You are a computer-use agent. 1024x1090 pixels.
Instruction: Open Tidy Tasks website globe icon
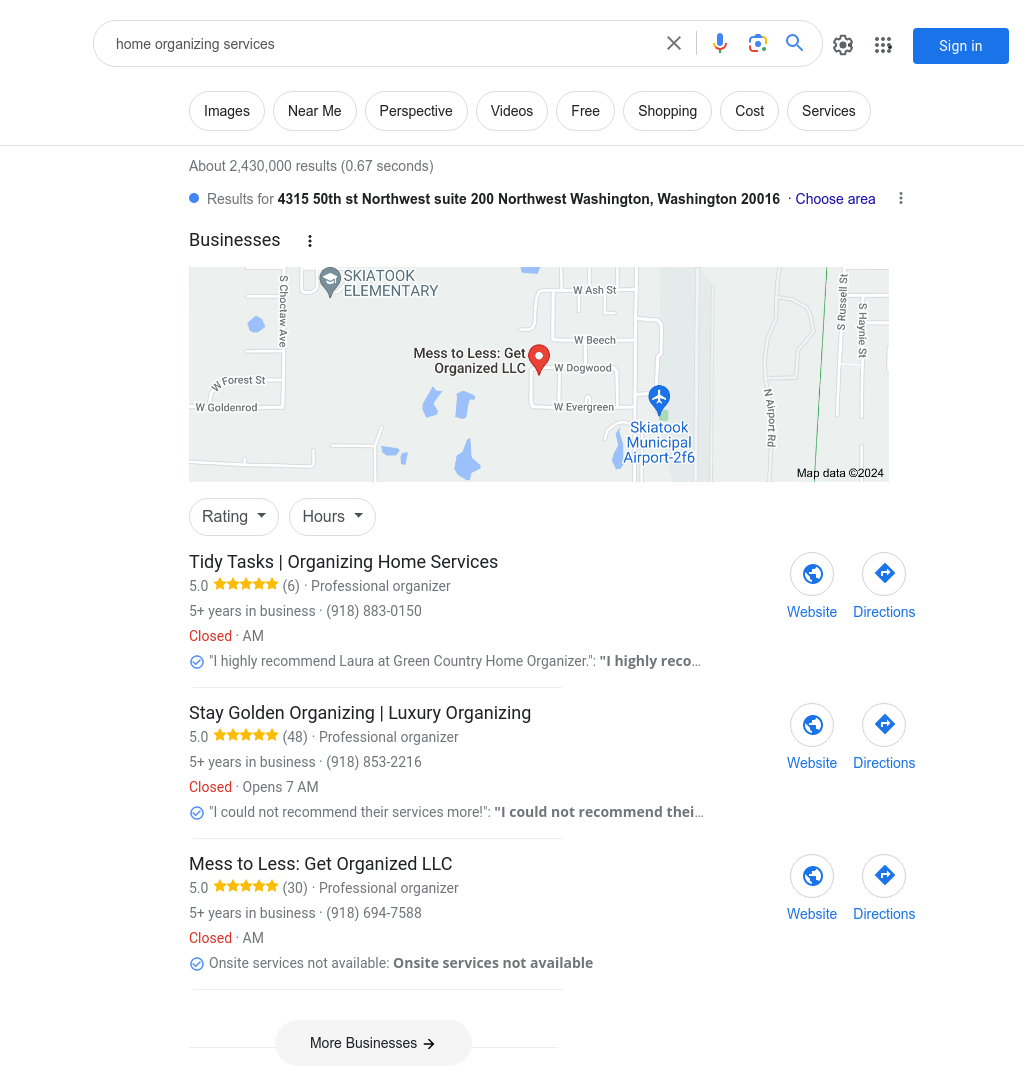click(x=812, y=574)
